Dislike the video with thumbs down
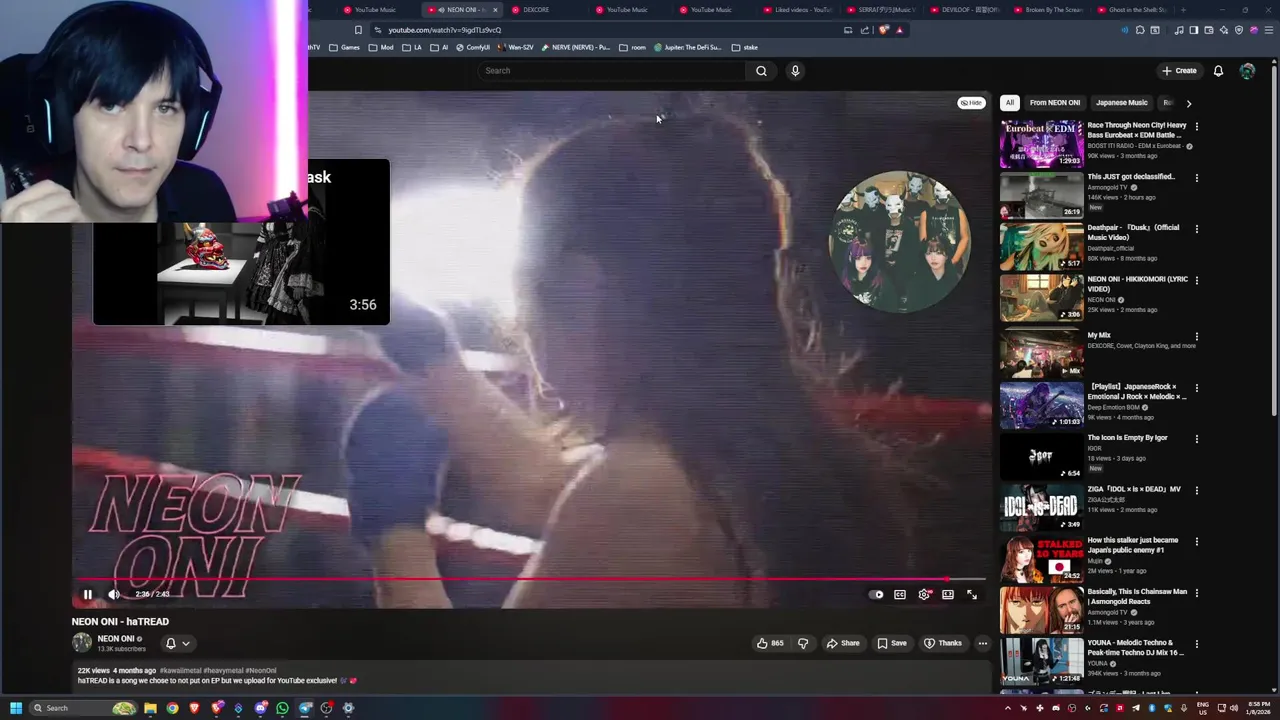This screenshot has width=1280, height=720. click(x=802, y=643)
